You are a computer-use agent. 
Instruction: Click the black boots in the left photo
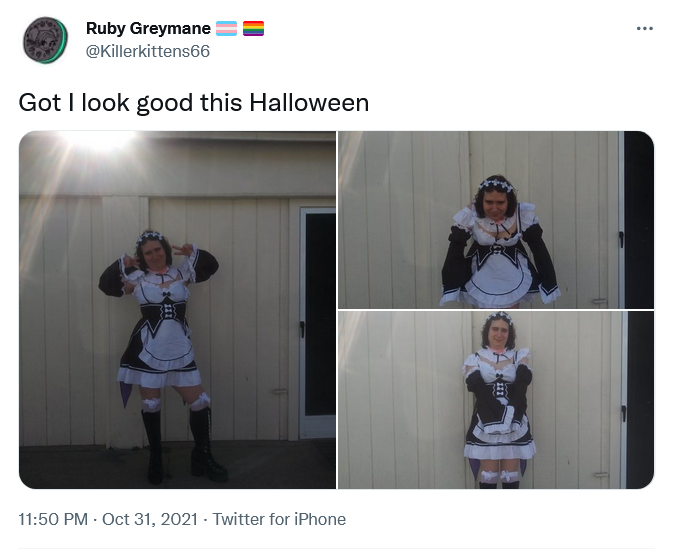183,446
